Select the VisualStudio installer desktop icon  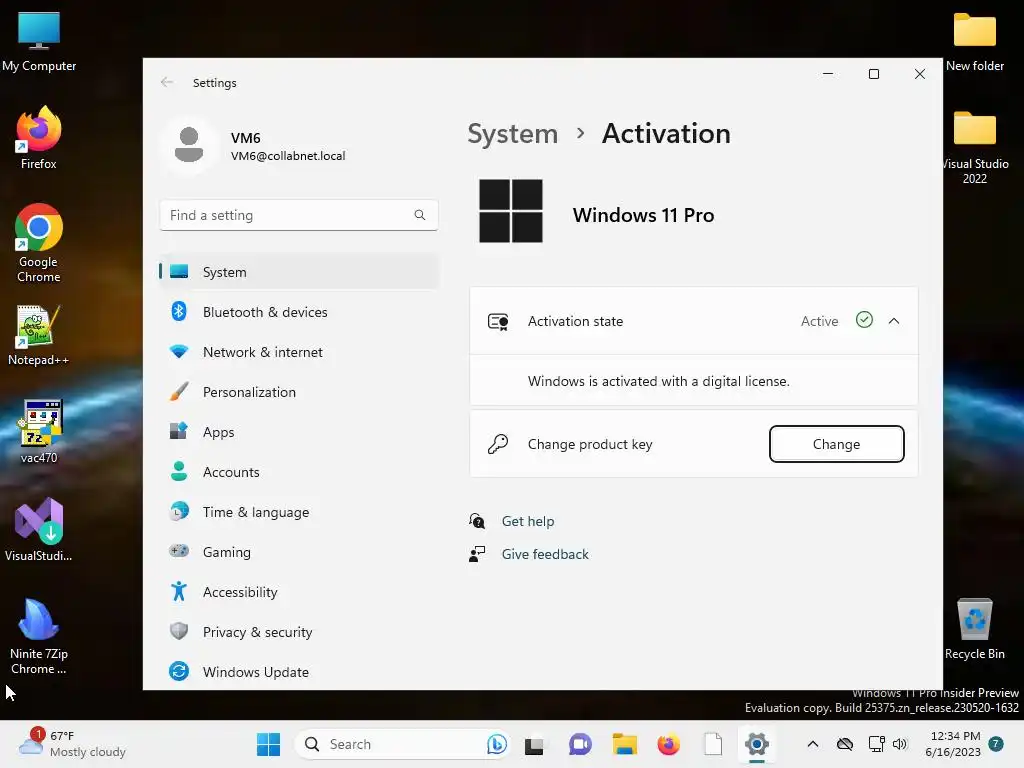coord(39,529)
